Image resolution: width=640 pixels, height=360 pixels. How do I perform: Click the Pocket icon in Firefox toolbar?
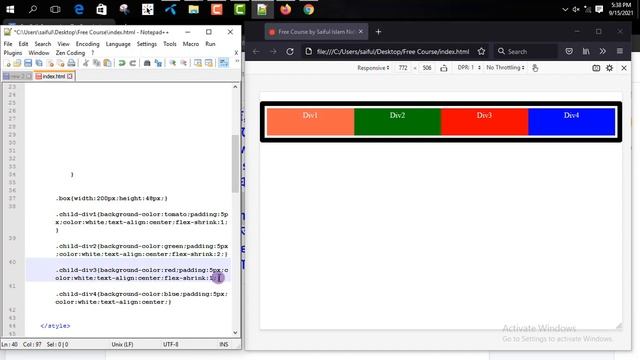tap(569, 51)
